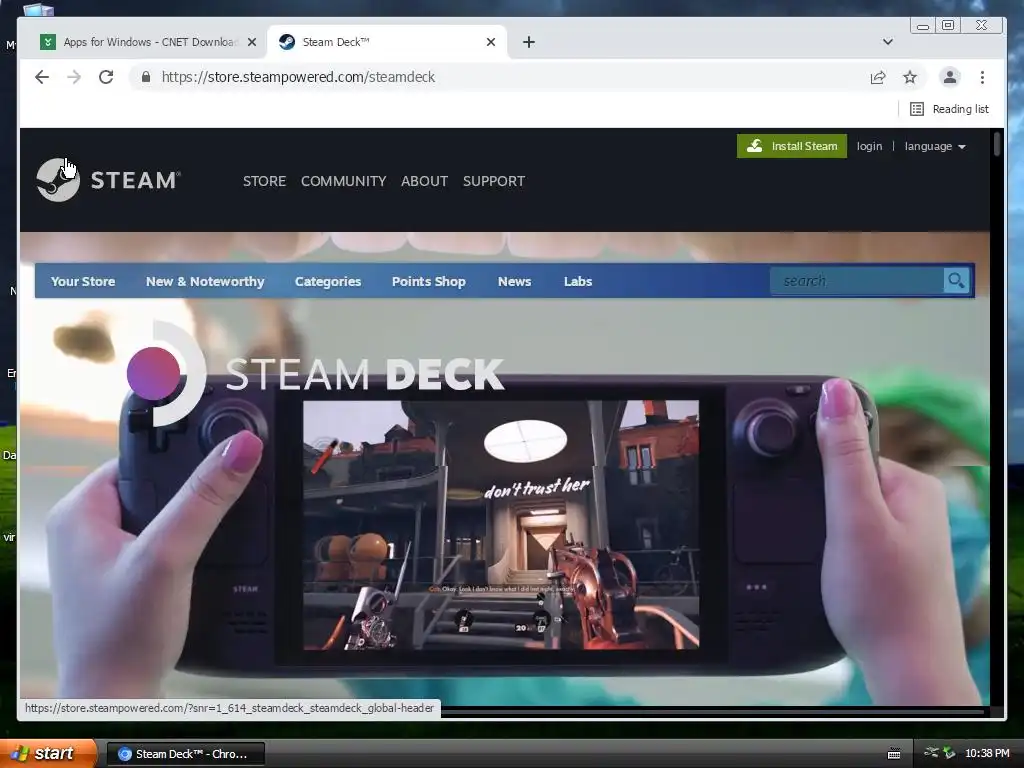Viewport: 1024px width, 768px height.
Task: Open the Categories menu
Action: click(x=328, y=281)
